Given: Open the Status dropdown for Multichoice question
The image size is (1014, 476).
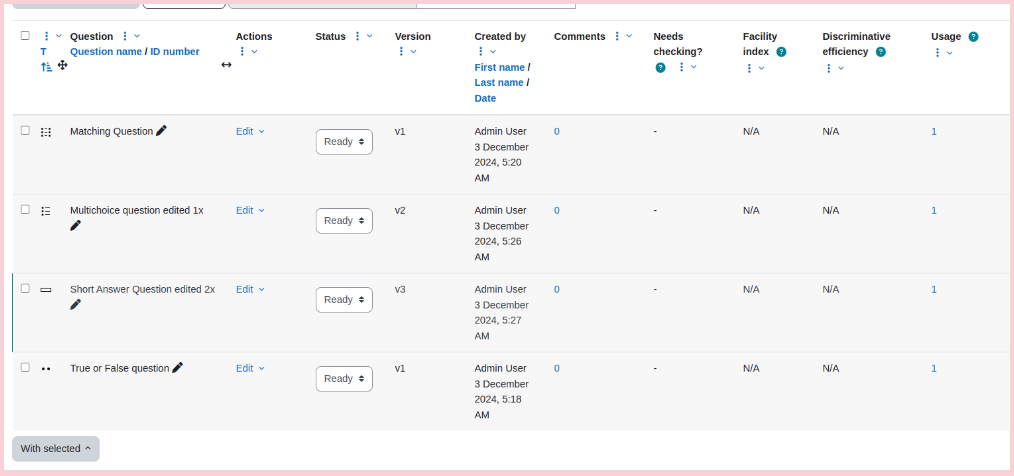Looking at the screenshot, I should (x=344, y=221).
